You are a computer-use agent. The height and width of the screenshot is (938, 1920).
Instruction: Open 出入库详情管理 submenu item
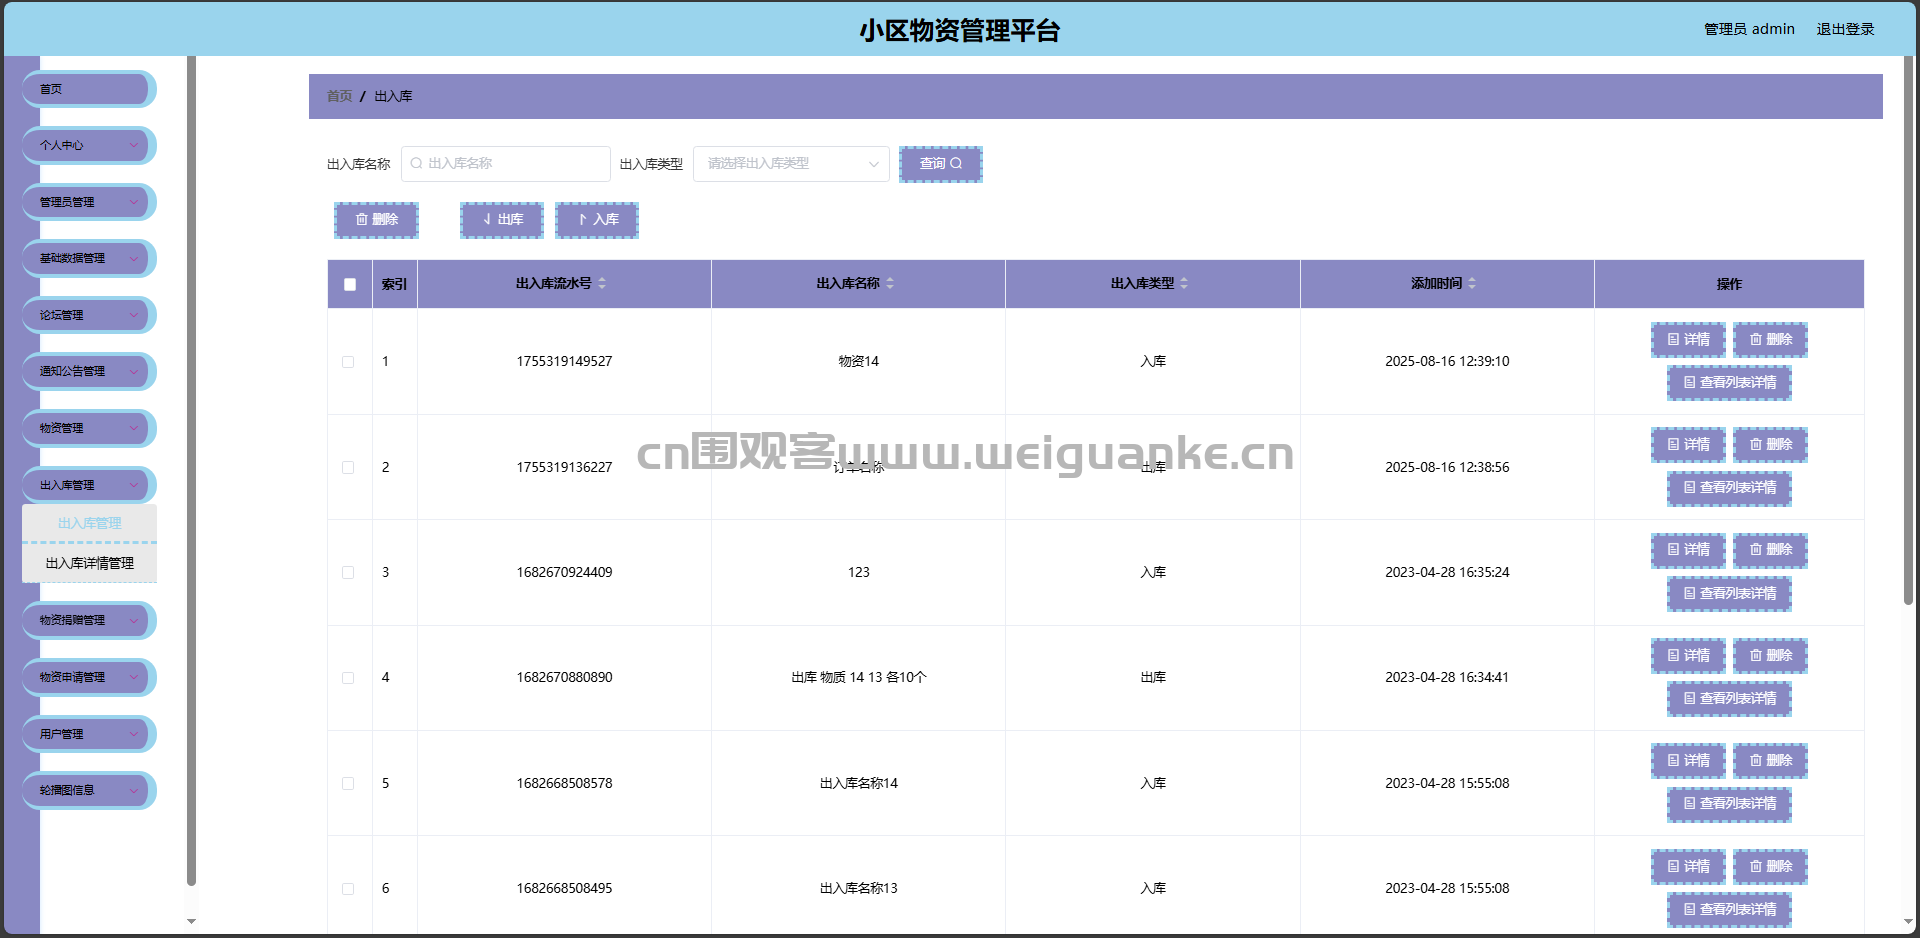point(90,563)
